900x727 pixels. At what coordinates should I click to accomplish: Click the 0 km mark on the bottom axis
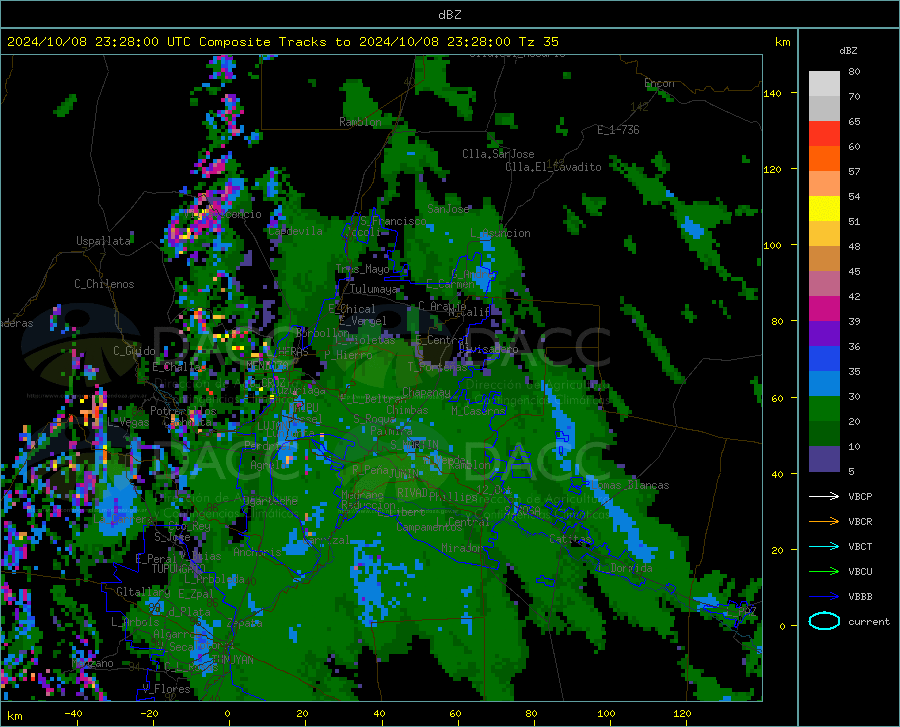point(228,713)
